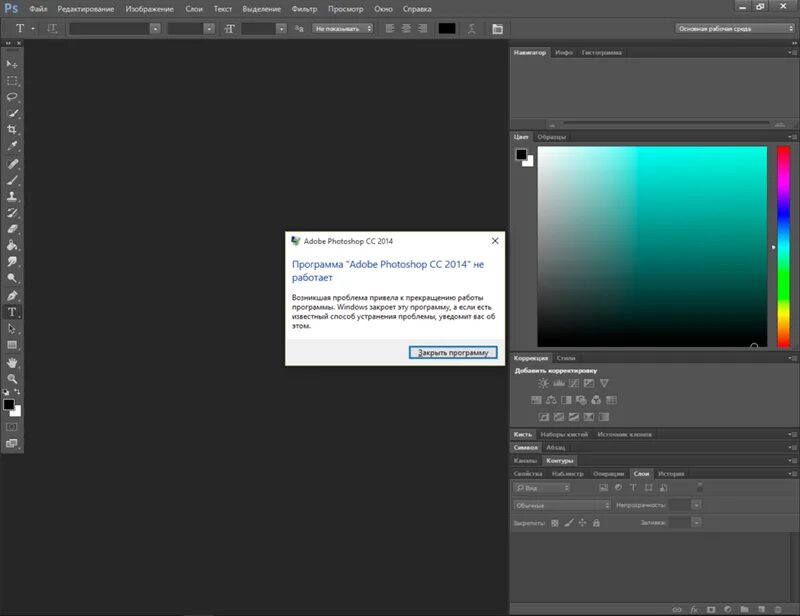Toggle lock all padlock icon
Image resolution: width=800 pixels, height=616 pixels.
(x=596, y=523)
